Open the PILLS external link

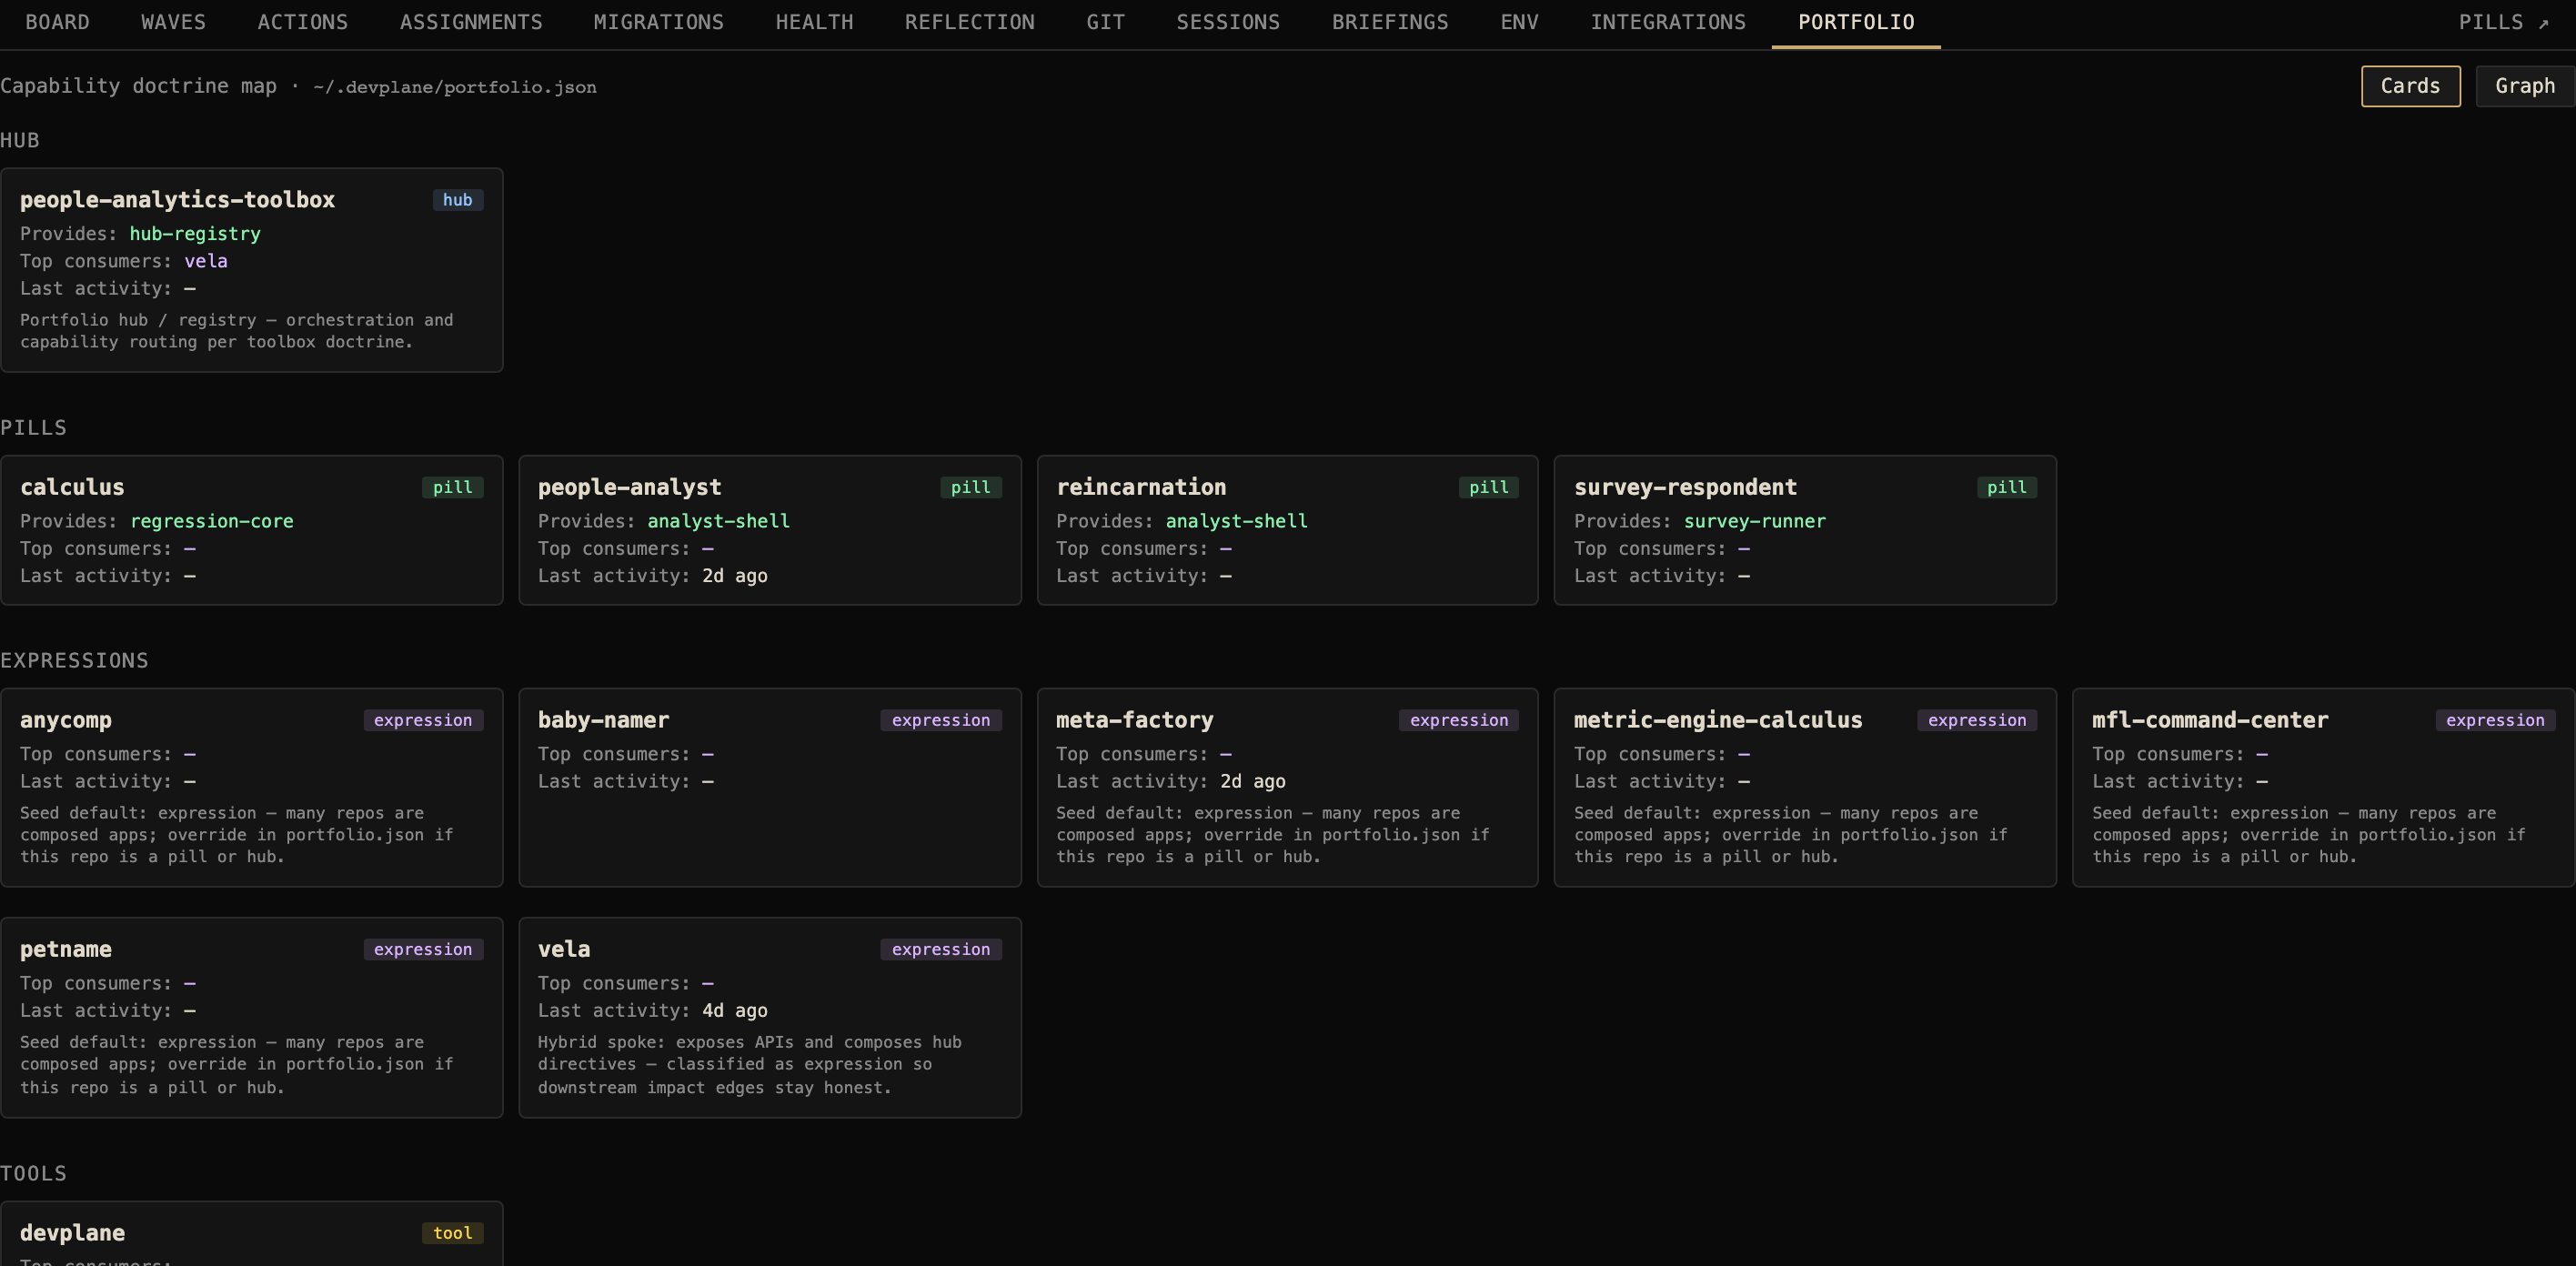2504,22
